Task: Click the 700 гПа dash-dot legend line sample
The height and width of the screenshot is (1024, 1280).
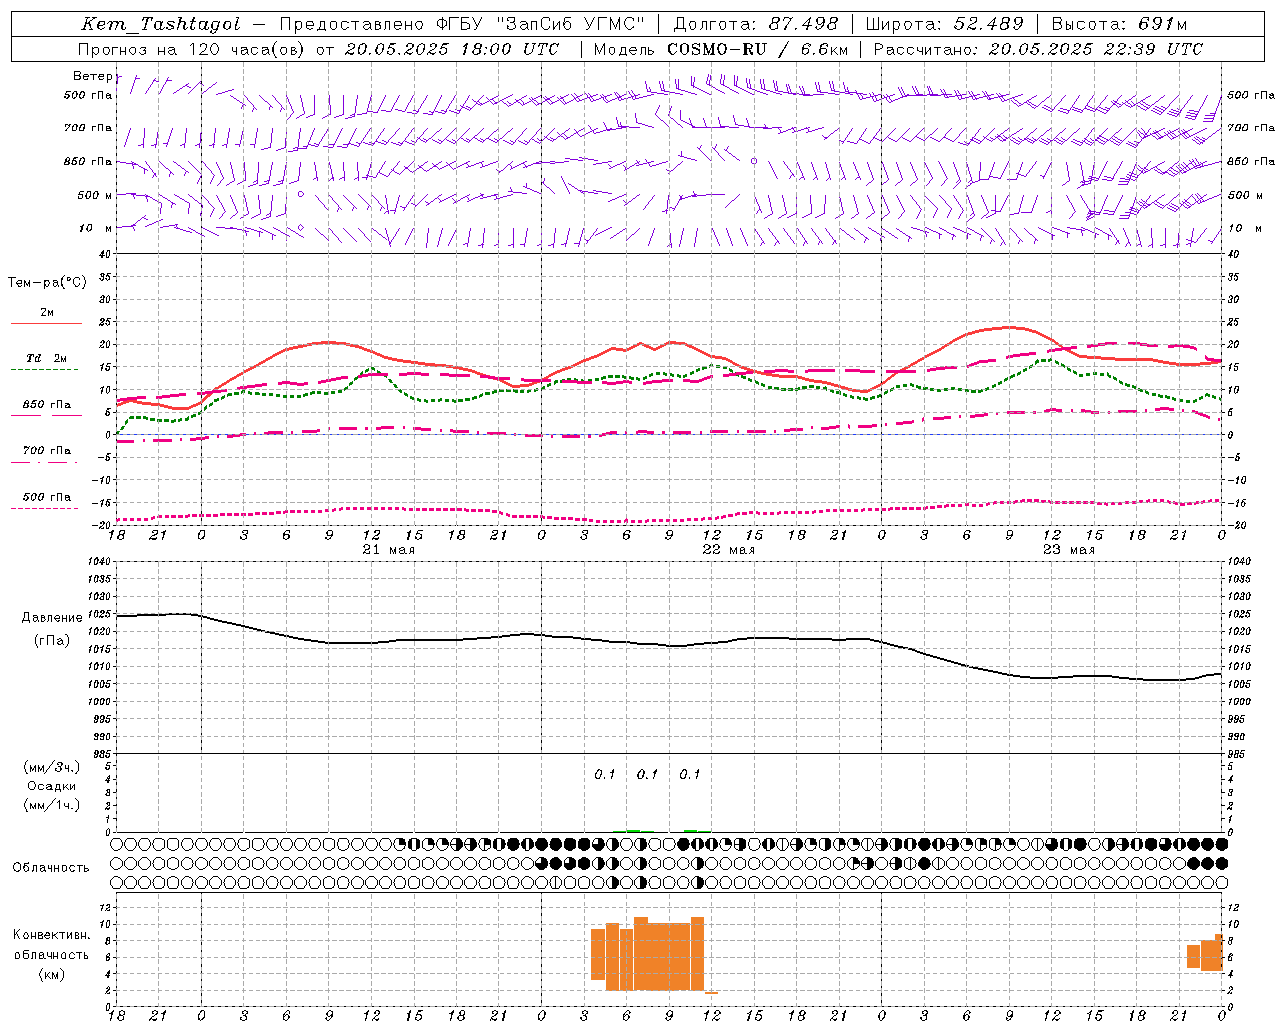Action: coord(45,462)
